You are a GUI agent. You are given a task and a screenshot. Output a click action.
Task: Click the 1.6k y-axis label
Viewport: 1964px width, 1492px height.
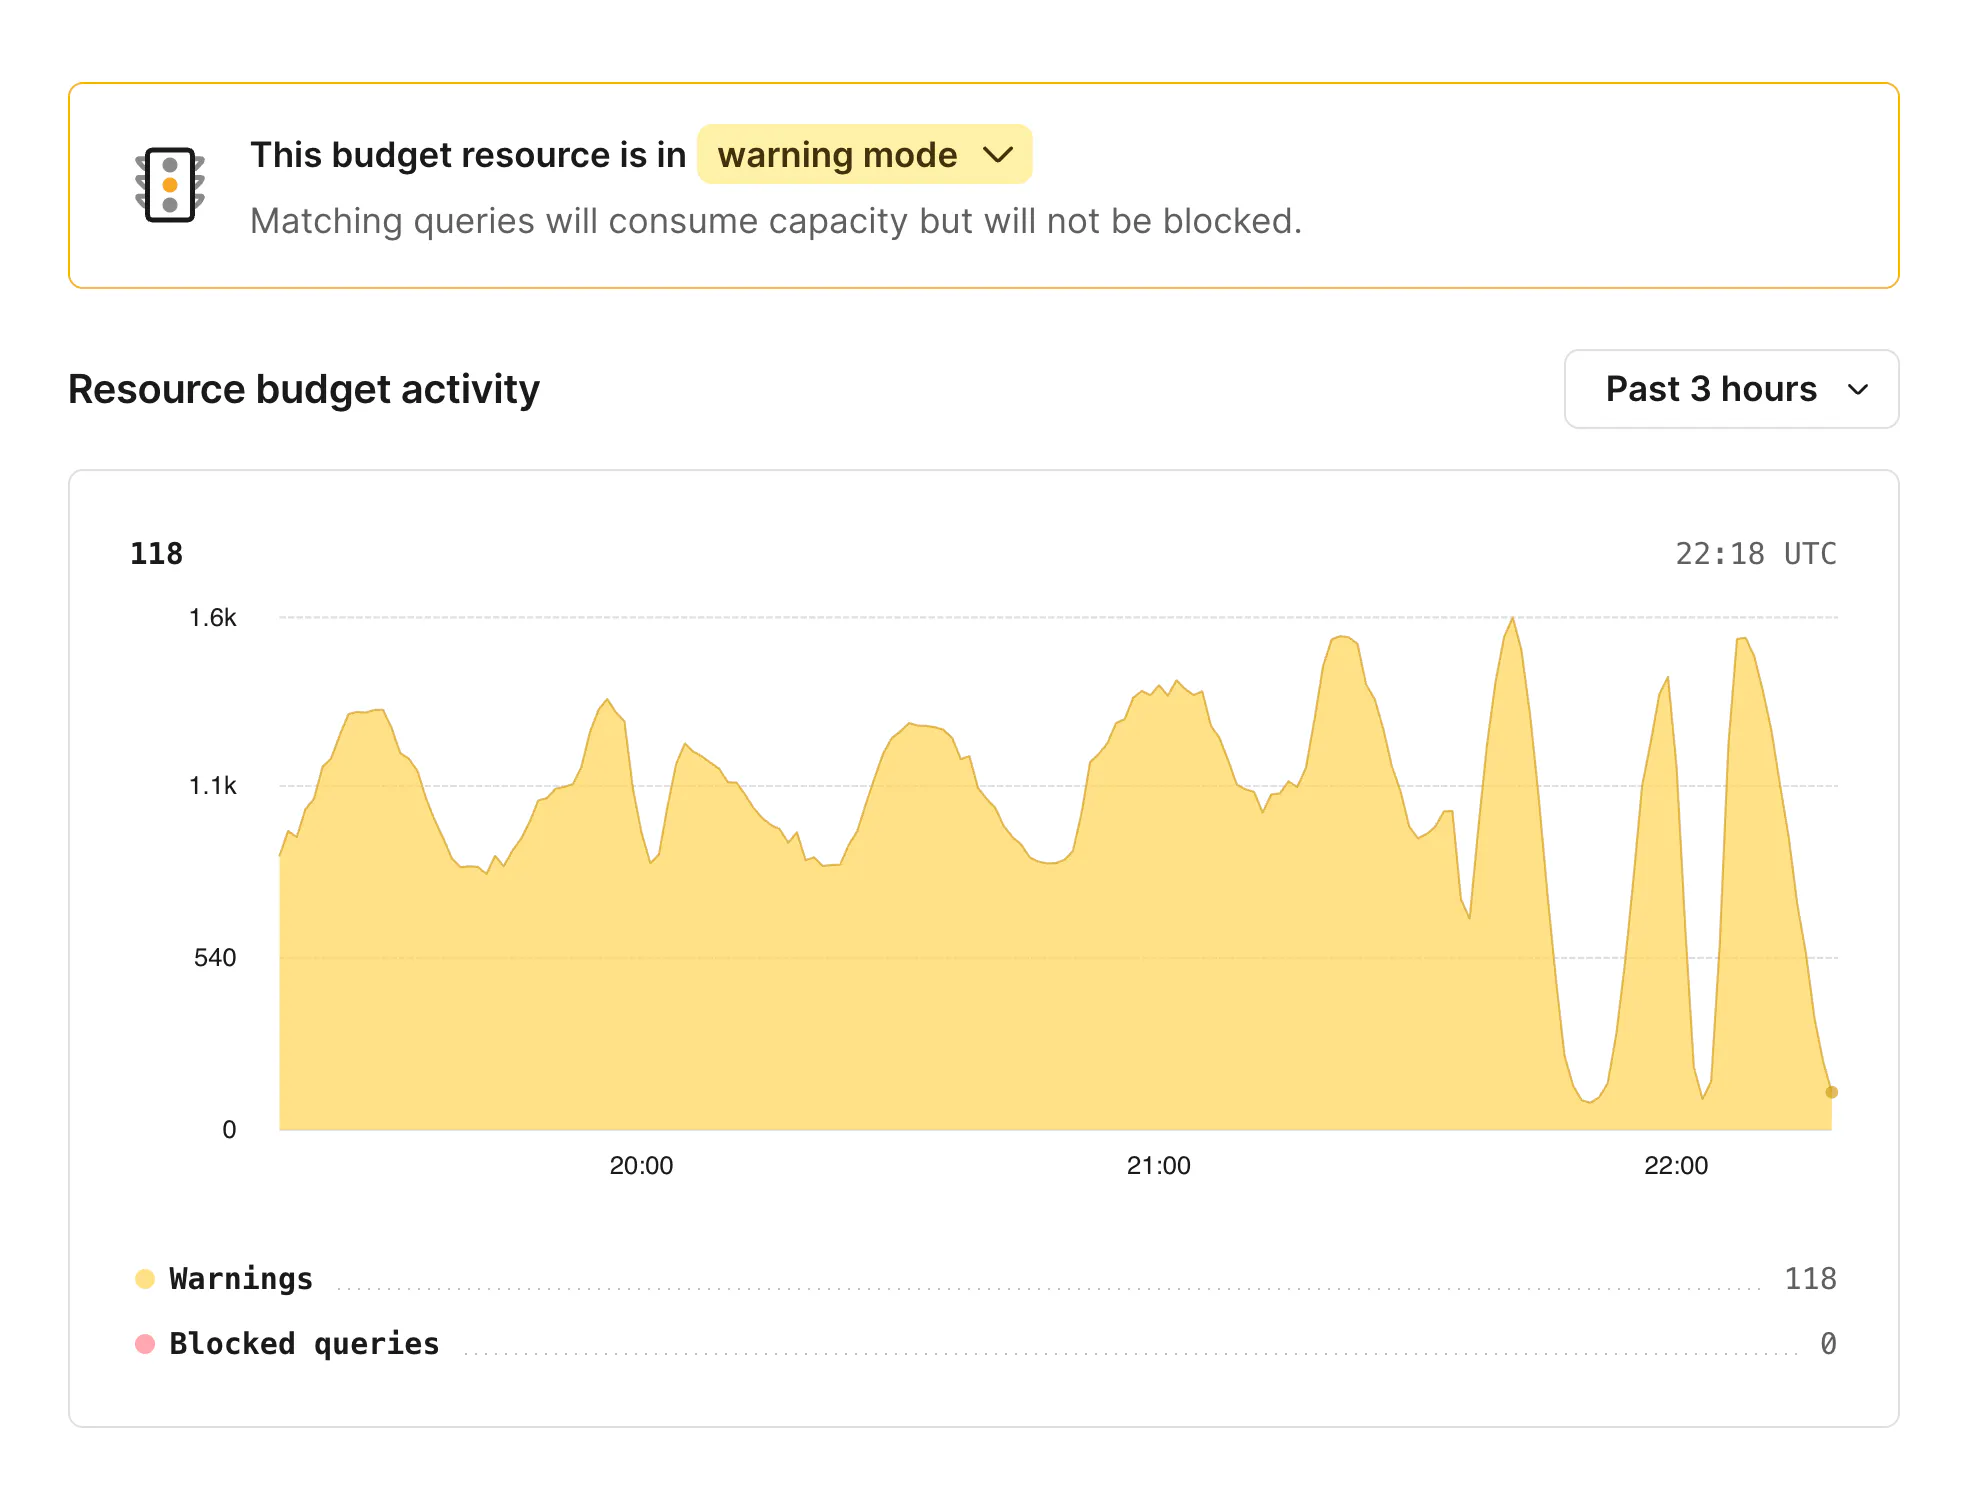pyautogui.click(x=212, y=618)
